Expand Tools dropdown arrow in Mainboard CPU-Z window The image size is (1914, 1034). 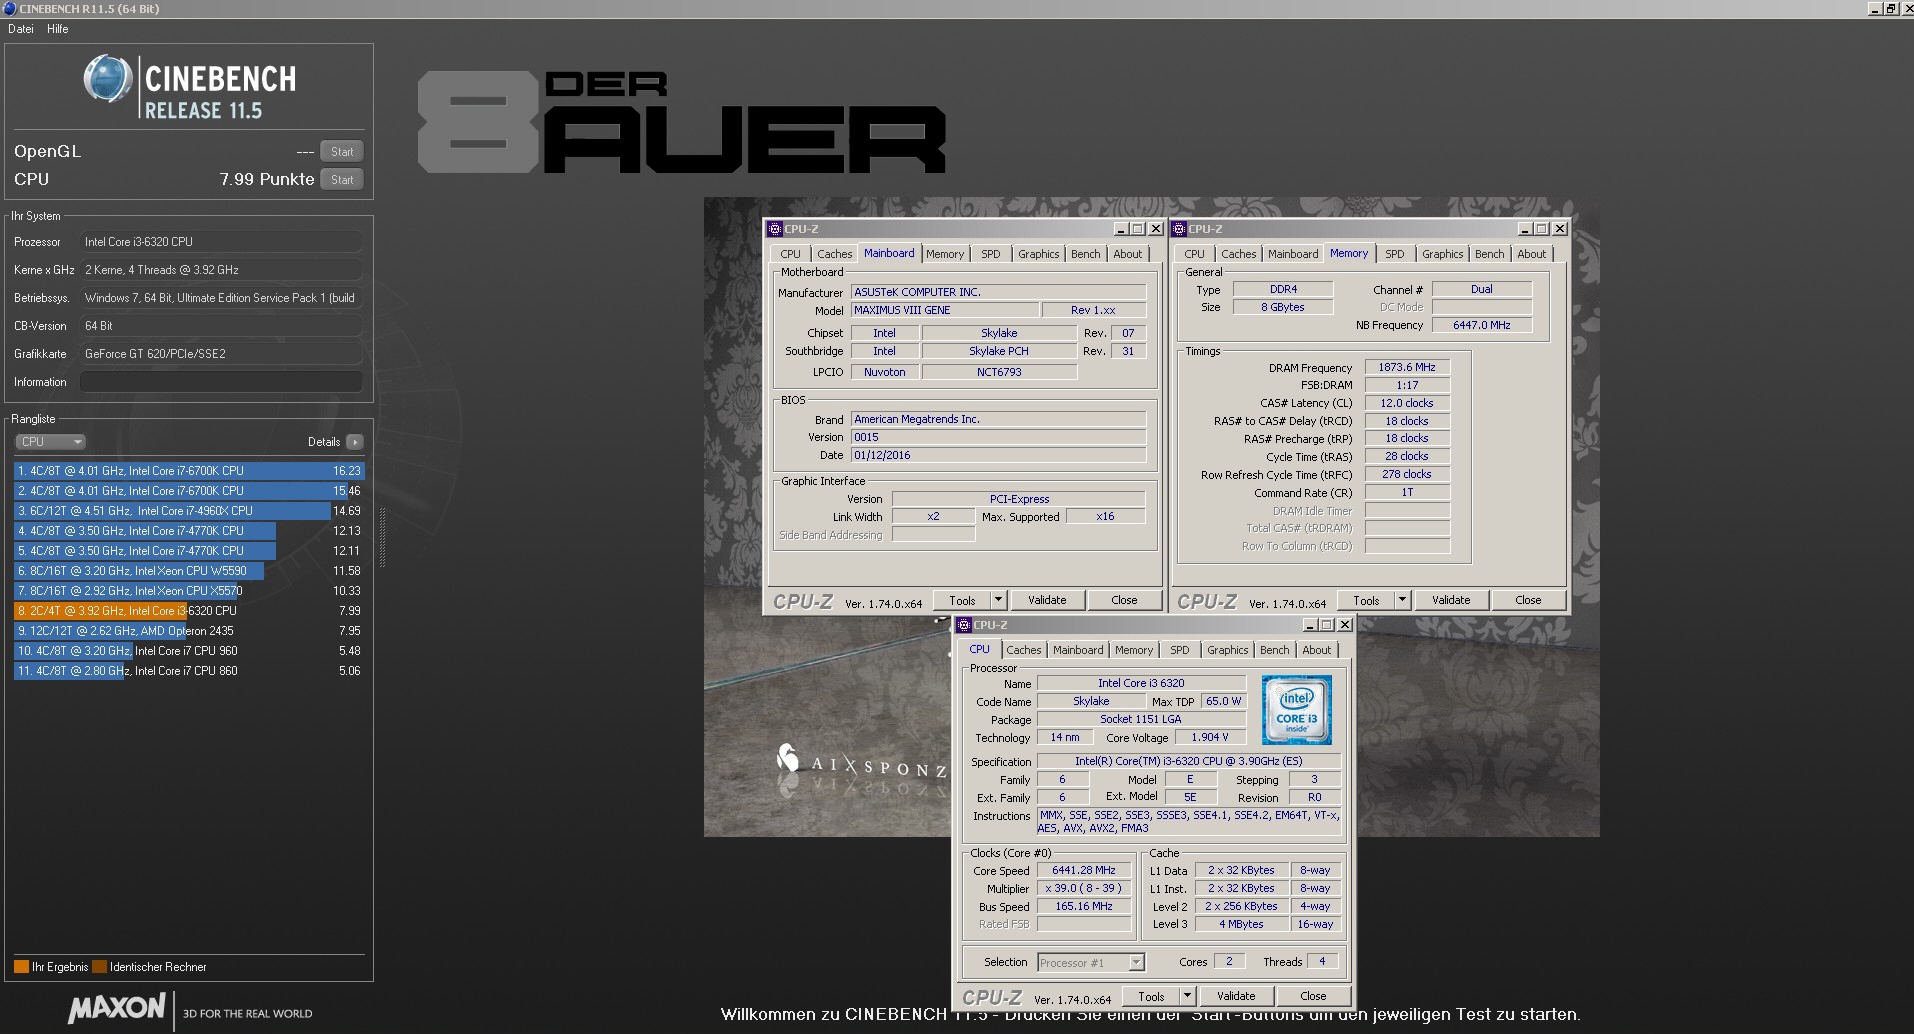point(997,600)
